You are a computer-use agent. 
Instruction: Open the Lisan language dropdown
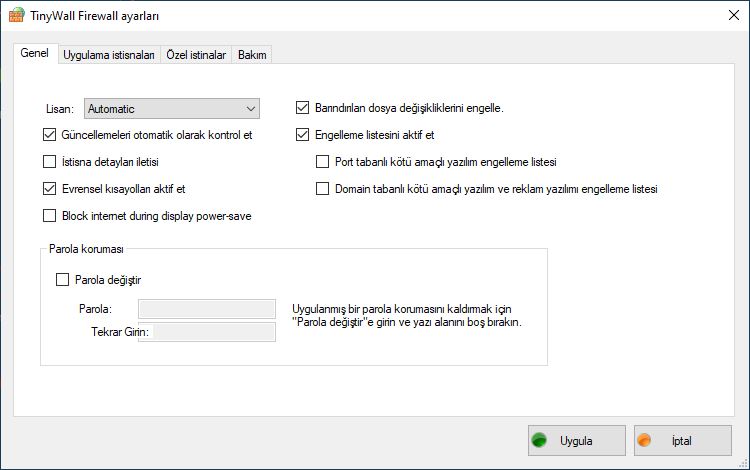click(172, 109)
